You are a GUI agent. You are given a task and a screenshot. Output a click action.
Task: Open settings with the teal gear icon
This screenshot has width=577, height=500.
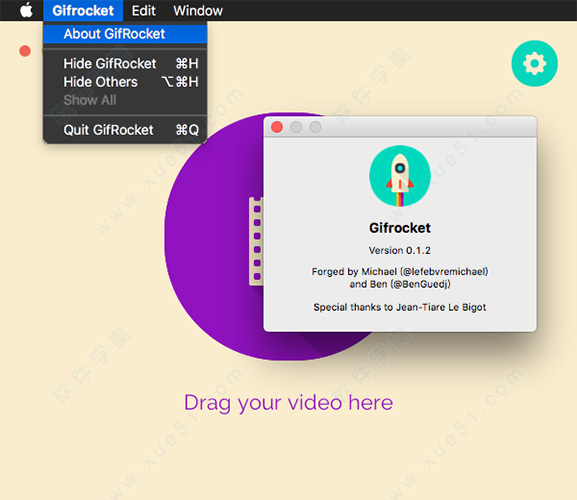point(534,63)
